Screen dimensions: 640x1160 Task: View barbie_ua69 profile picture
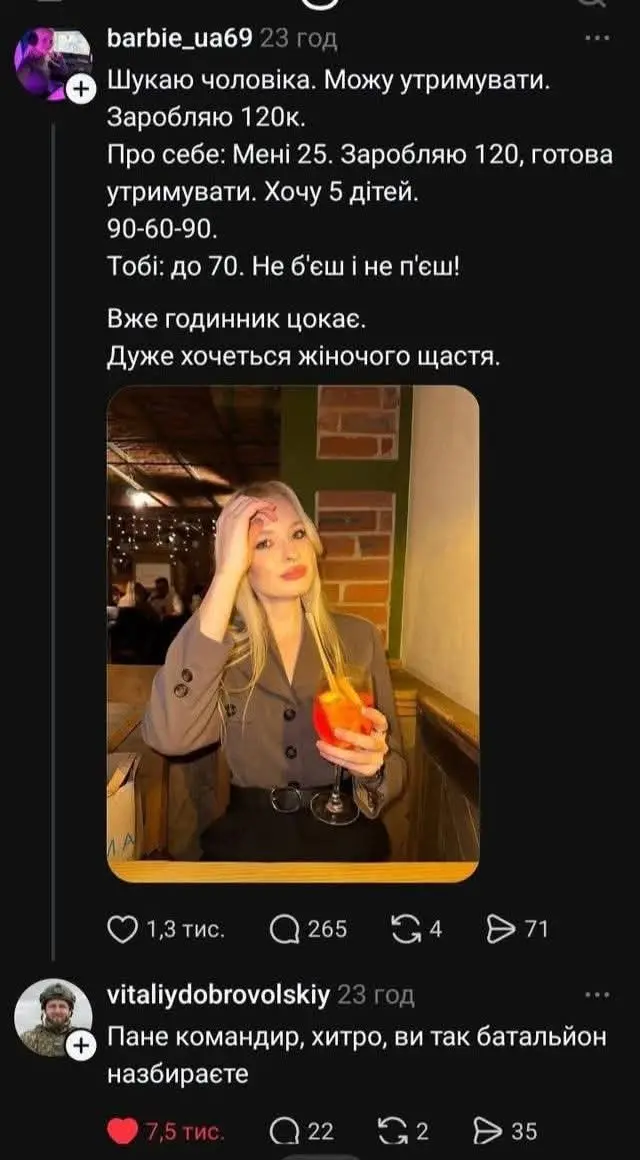click(53, 63)
